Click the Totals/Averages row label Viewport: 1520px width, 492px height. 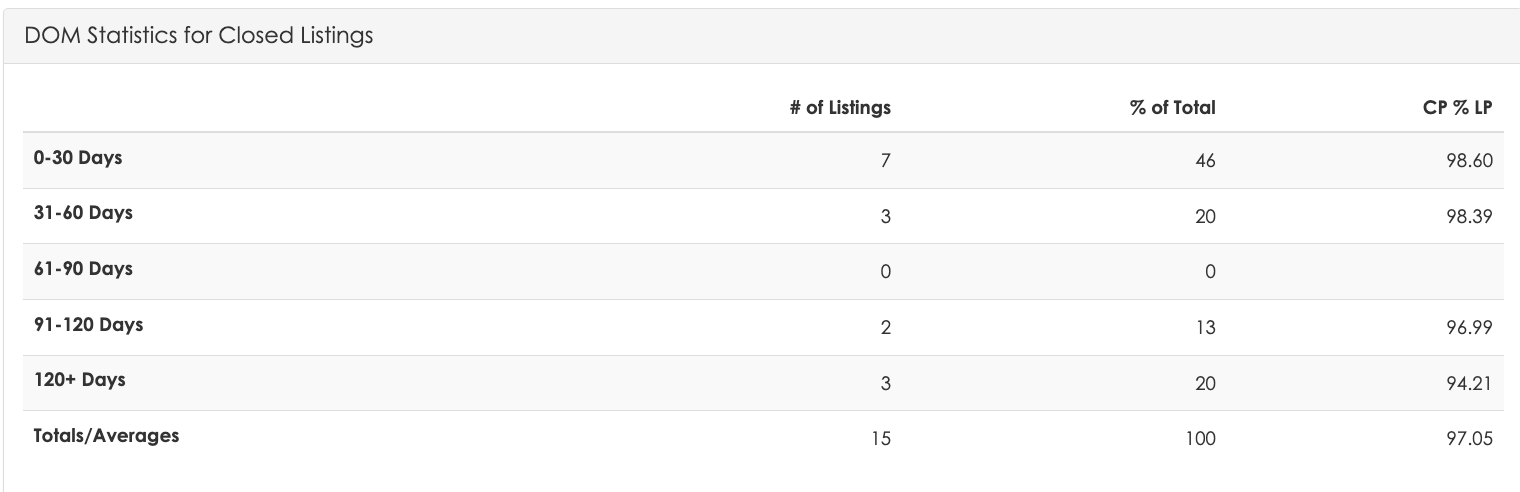pos(106,436)
